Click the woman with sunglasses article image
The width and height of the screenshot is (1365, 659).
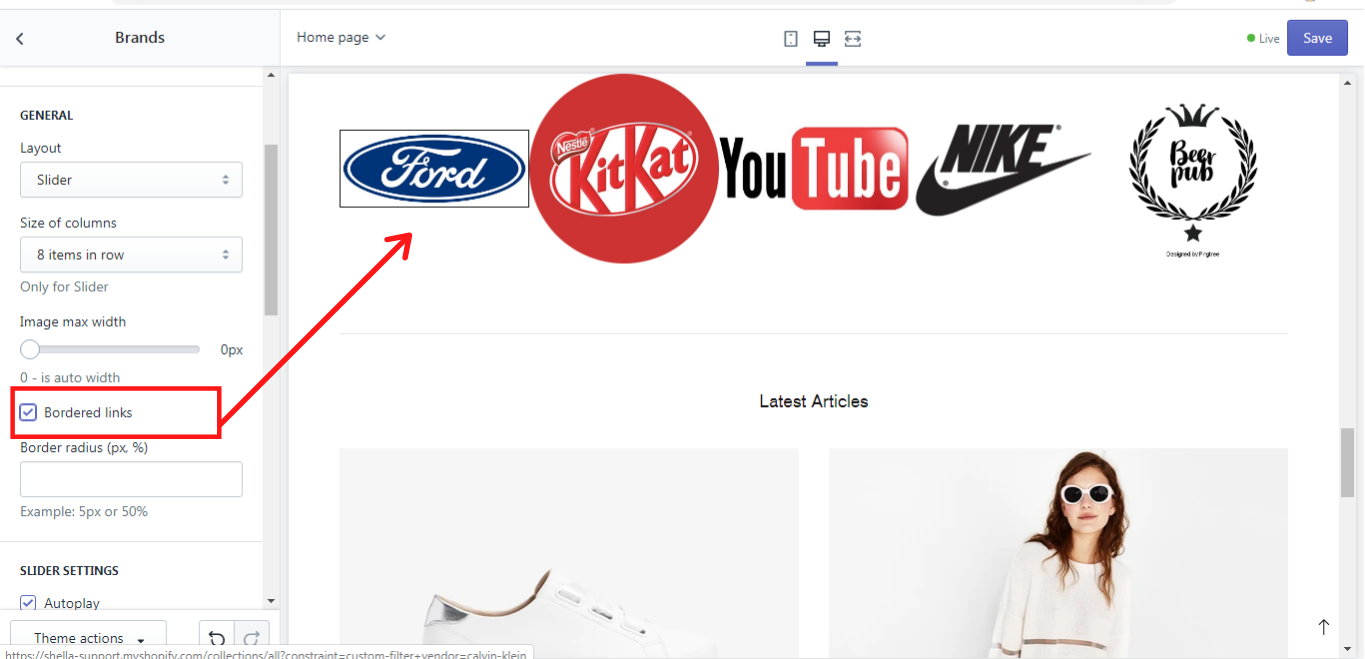coord(1058,553)
